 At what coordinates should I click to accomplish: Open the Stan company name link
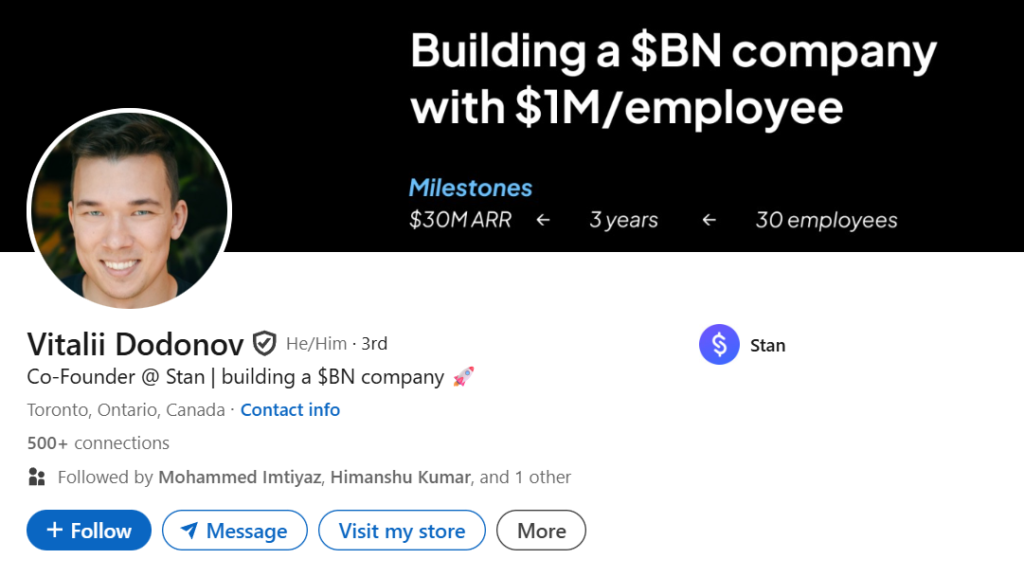768,345
